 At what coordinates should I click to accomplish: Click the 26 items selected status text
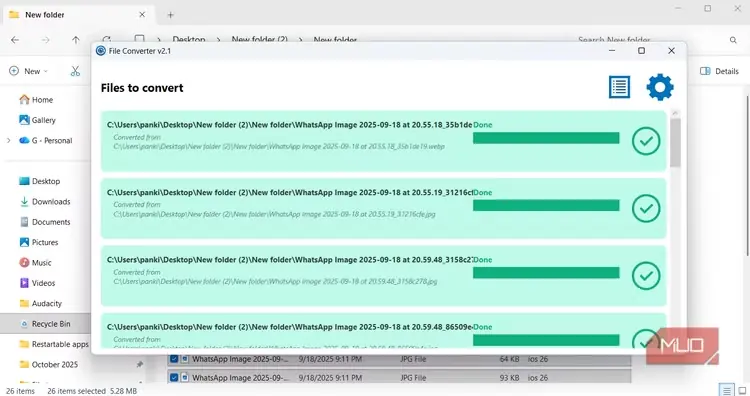click(76, 391)
